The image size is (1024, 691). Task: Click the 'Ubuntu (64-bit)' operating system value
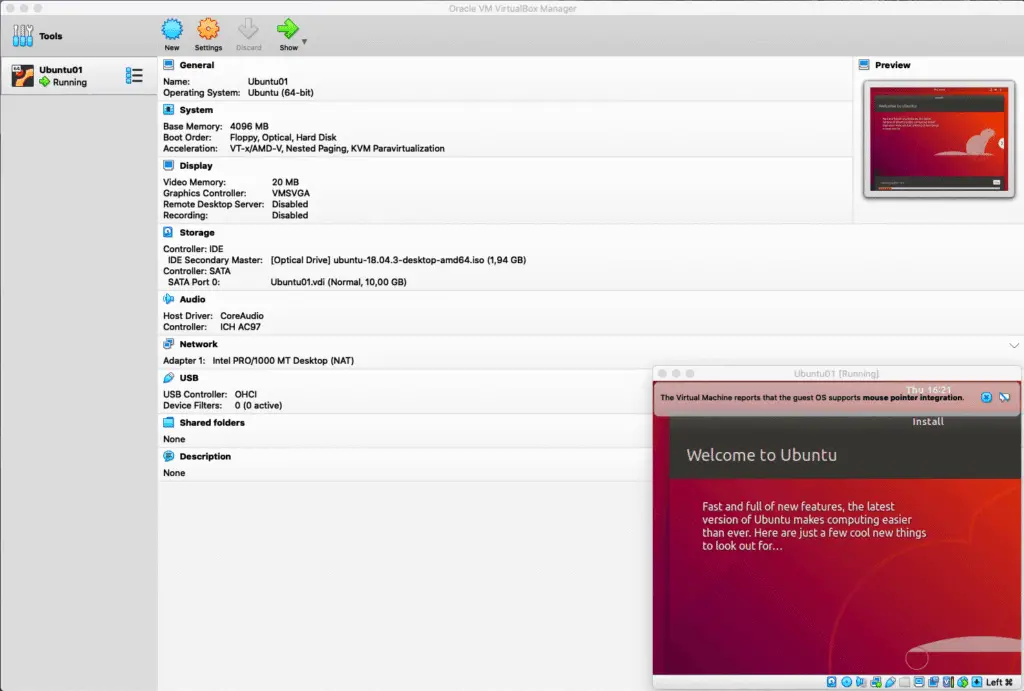(x=280, y=93)
